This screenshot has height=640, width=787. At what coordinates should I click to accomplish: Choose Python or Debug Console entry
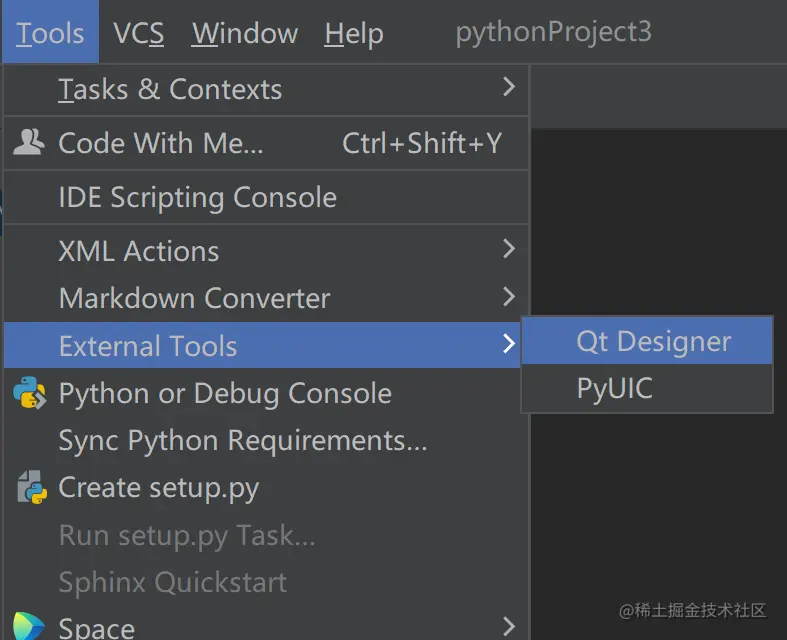pos(225,393)
